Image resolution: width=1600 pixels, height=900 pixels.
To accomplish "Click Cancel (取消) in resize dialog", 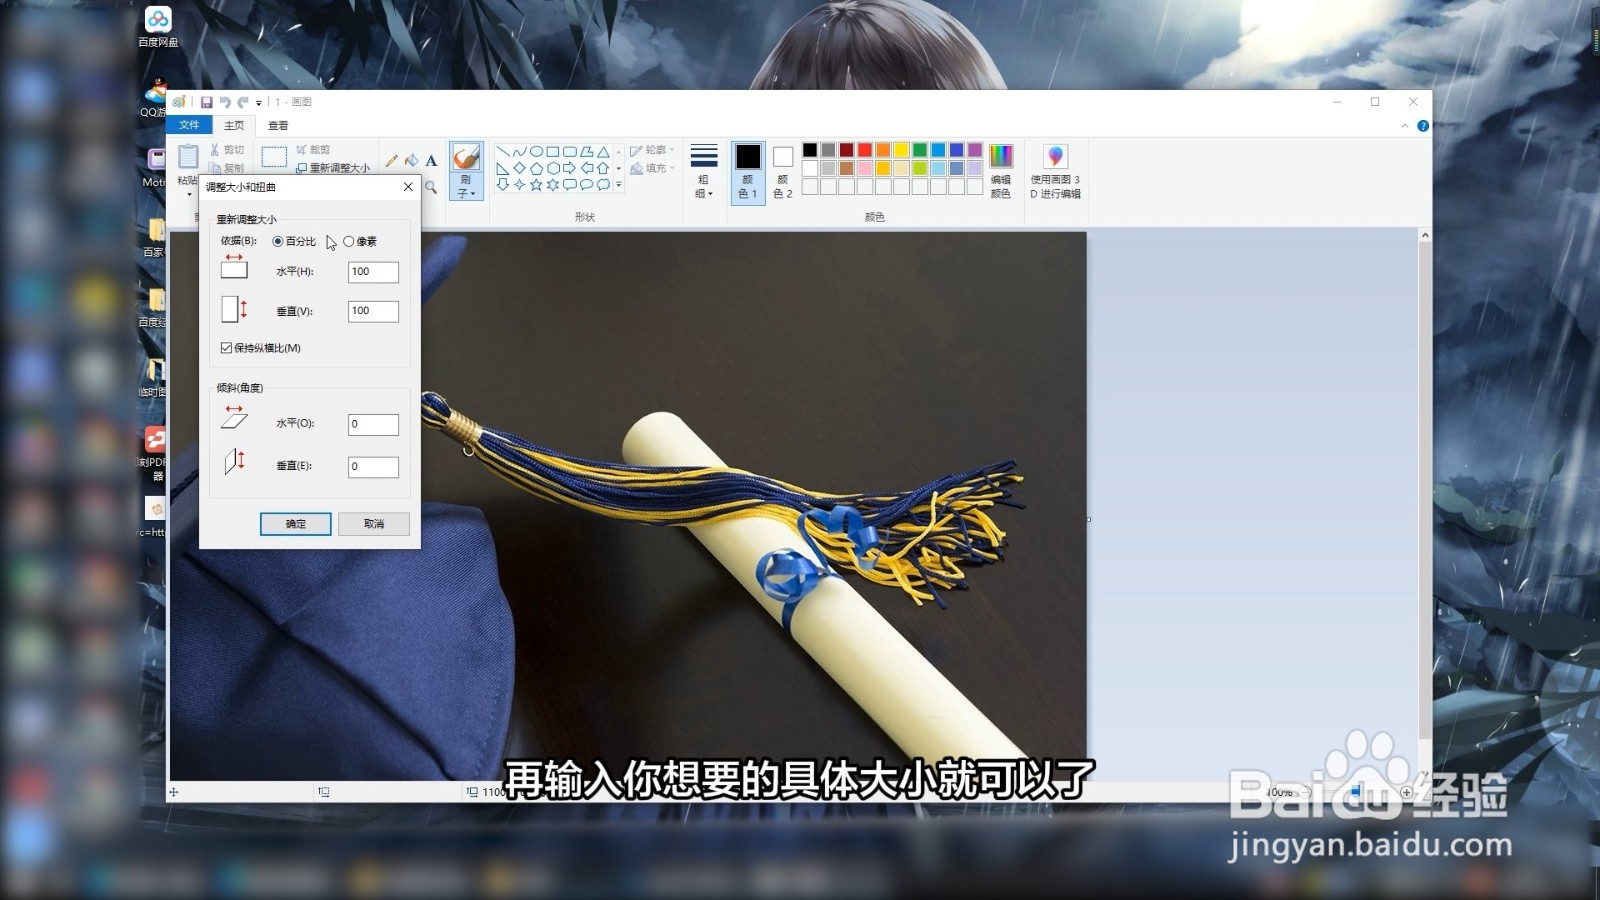I will click(373, 523).
